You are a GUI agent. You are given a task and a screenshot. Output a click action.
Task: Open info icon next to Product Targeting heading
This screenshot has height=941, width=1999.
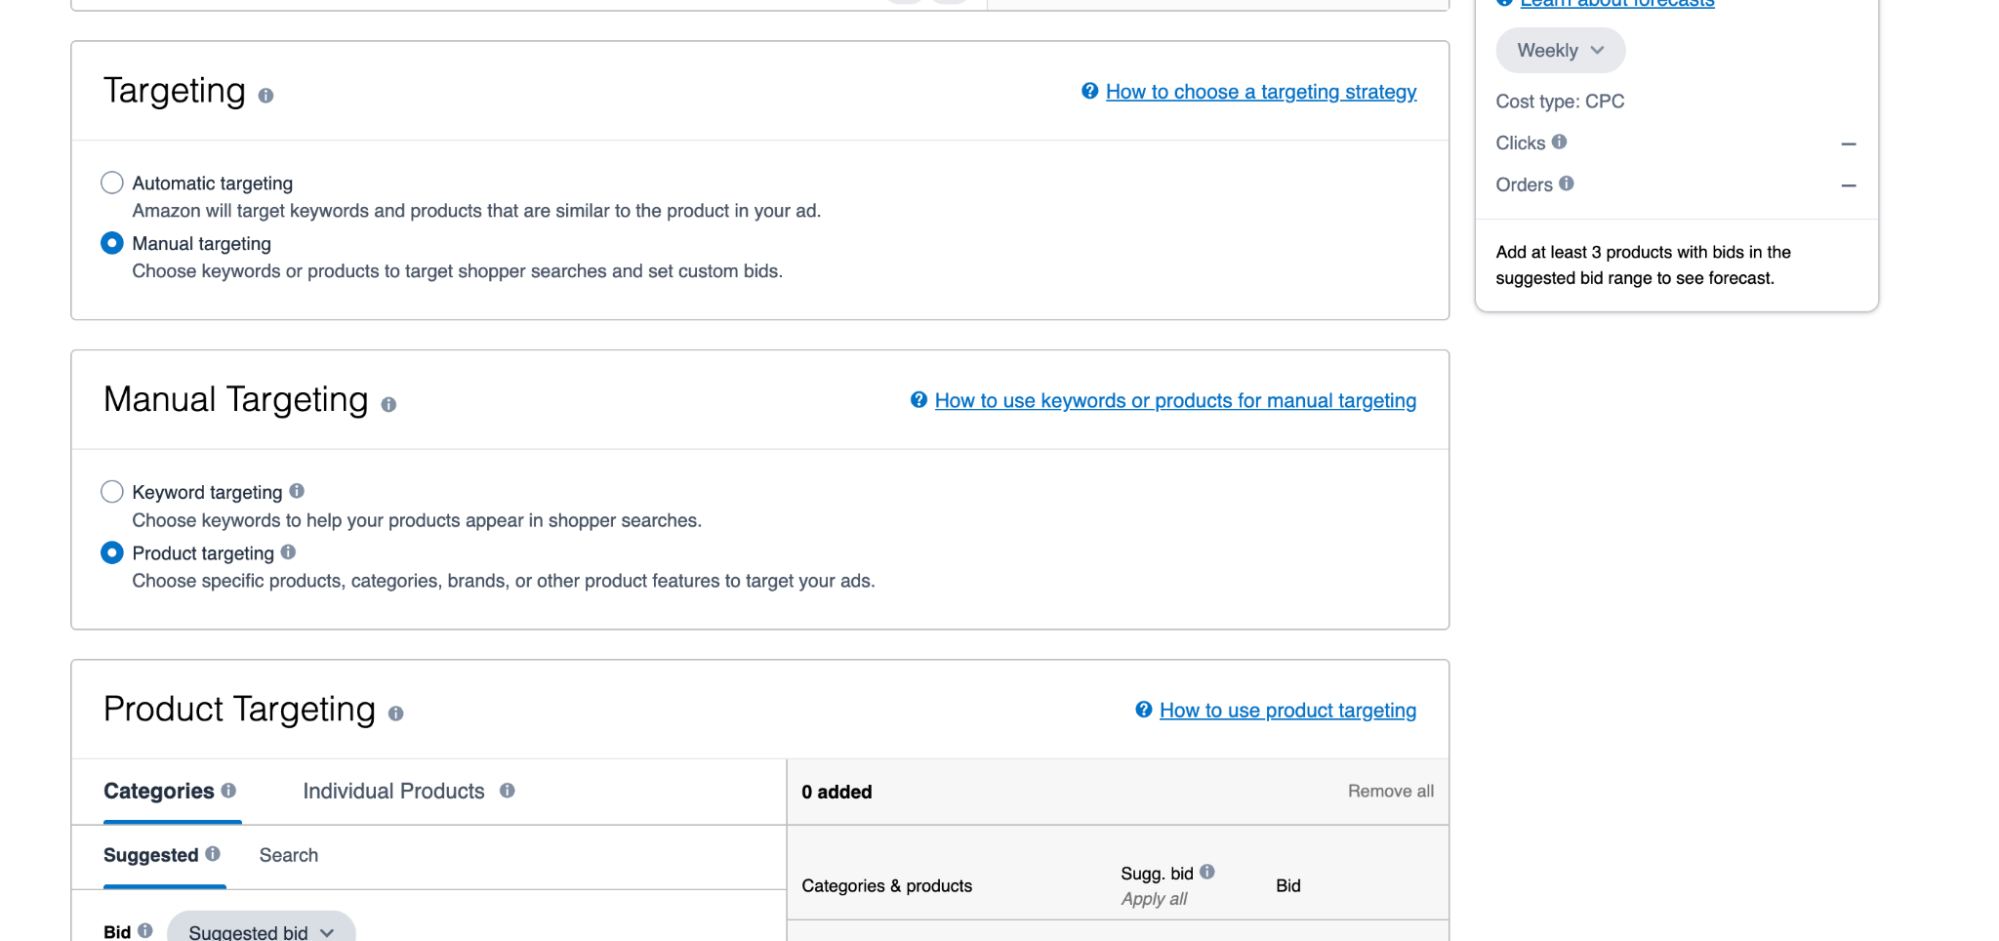point(395,714)
